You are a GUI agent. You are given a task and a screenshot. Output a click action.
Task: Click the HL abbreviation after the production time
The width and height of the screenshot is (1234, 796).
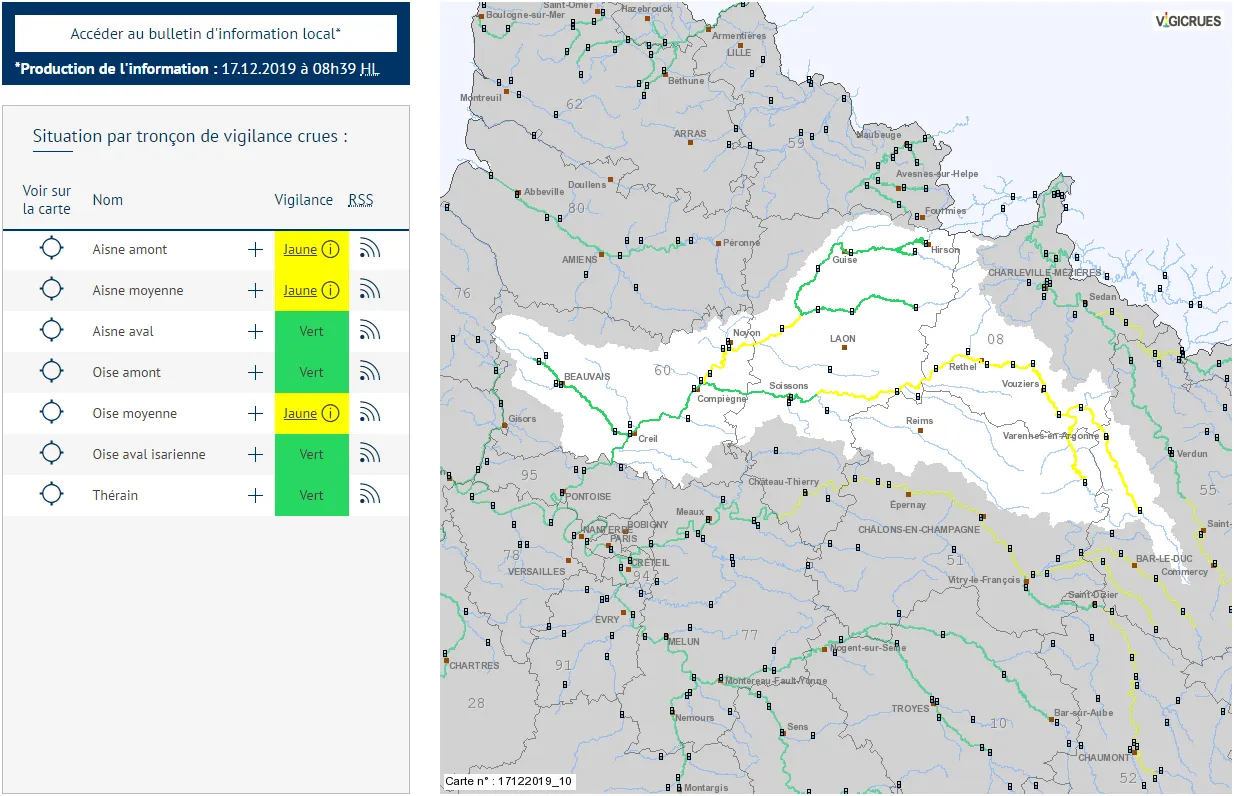click(x=369, y=69)
